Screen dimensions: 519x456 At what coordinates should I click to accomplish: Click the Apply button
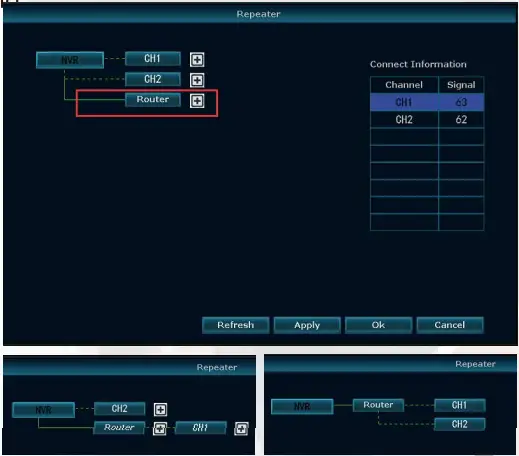307,325
